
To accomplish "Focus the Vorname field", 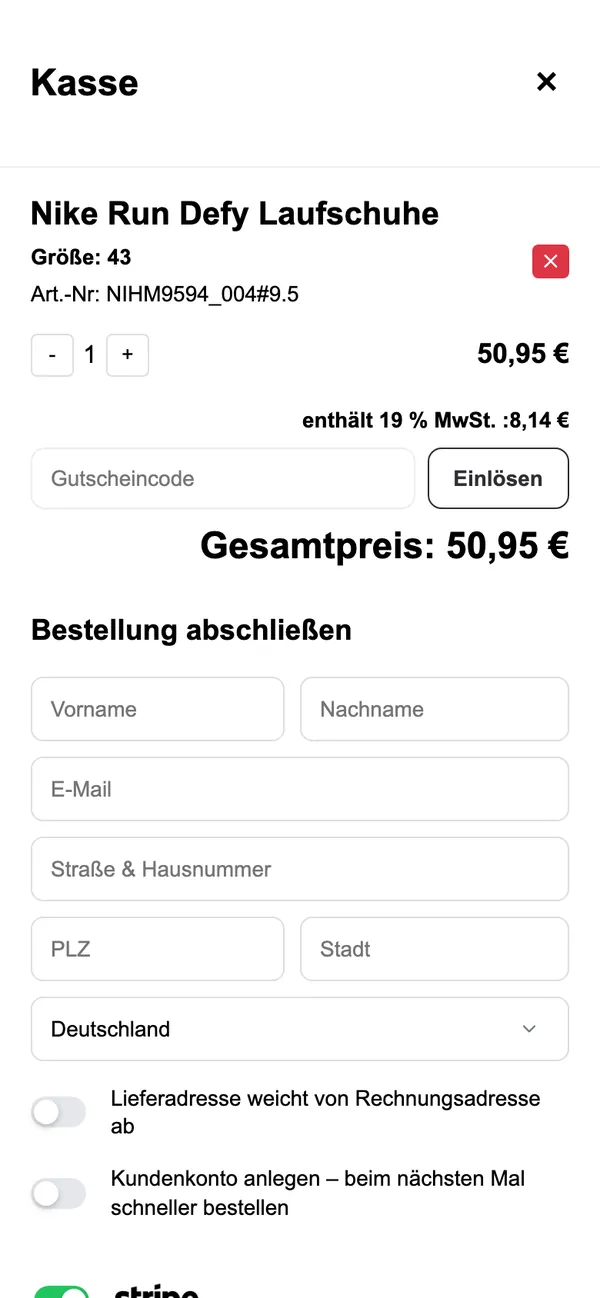I will pos(158,709).
